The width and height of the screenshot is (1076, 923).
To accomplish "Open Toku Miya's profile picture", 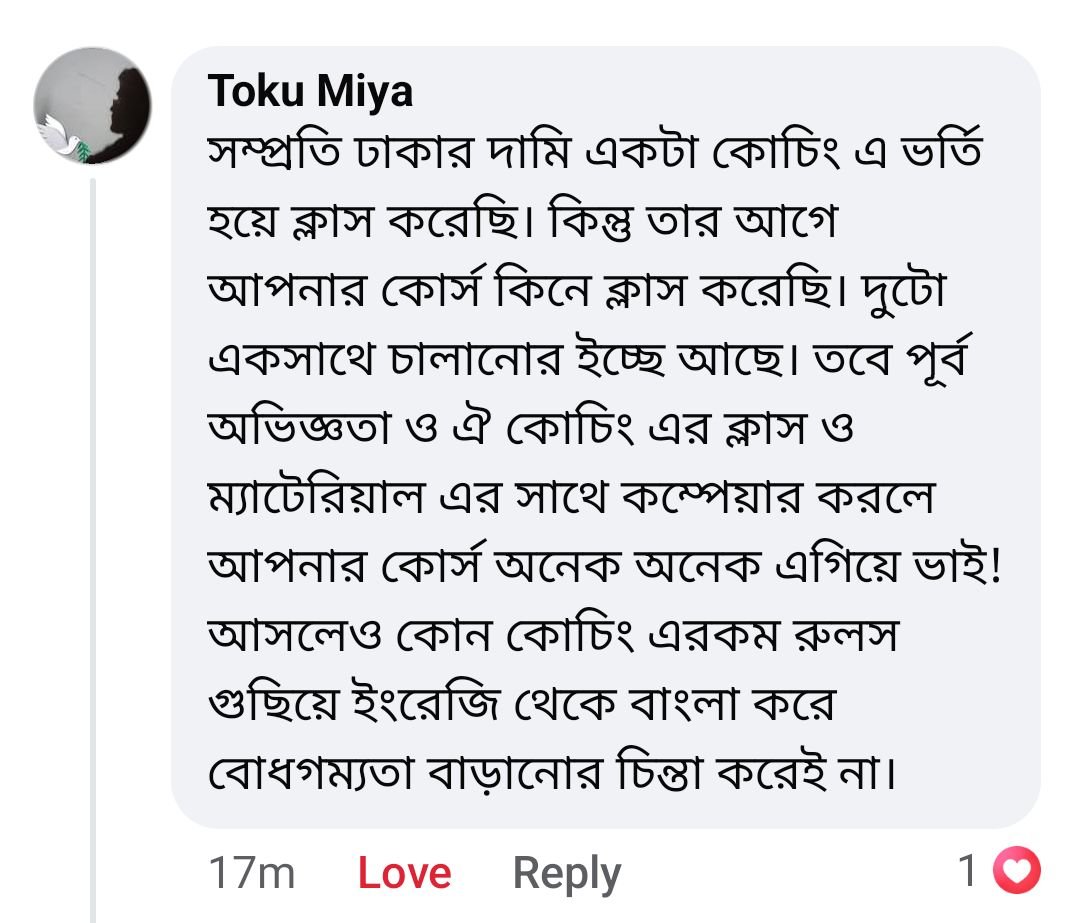I will 92,105.
